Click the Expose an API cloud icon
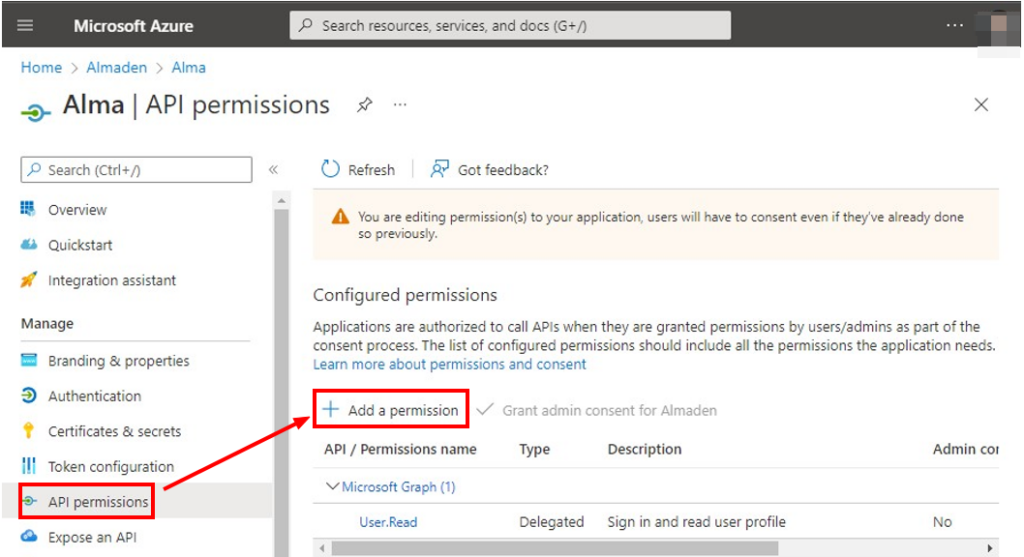Image resolution: width=1024 pixels, height=557 pixels. [29, 536]
